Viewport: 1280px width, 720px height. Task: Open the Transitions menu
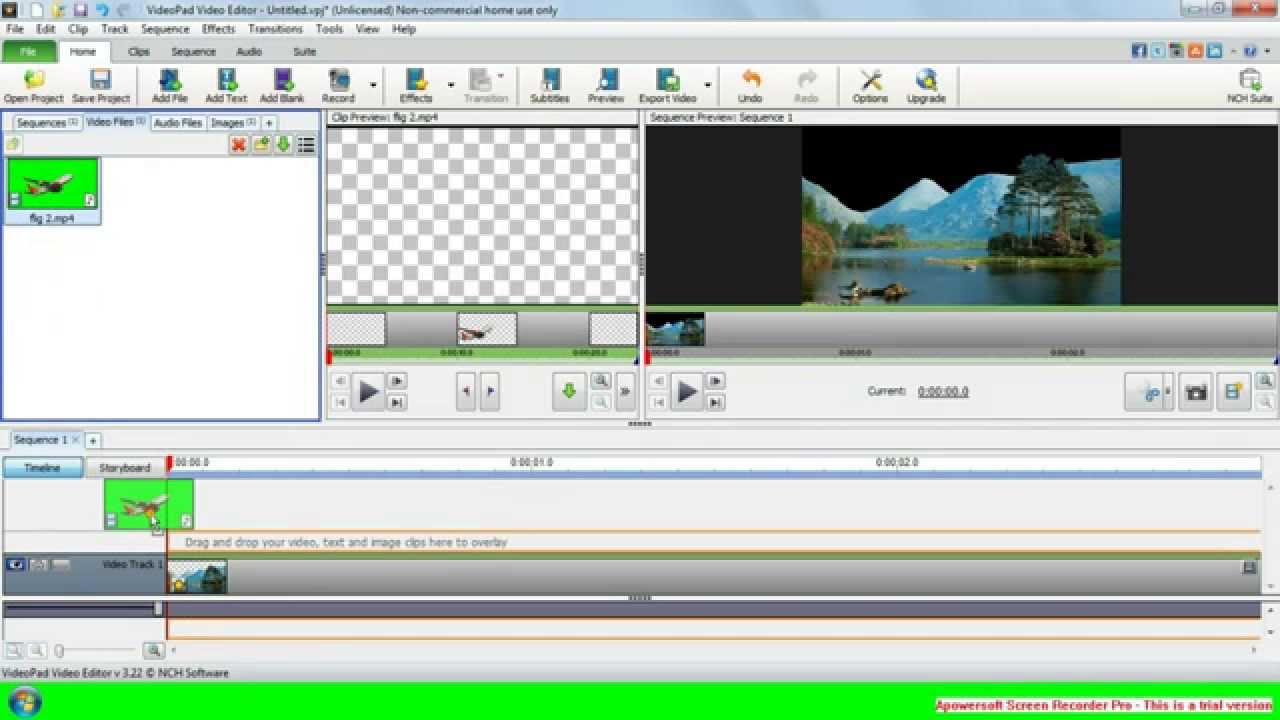pos(275,29)
